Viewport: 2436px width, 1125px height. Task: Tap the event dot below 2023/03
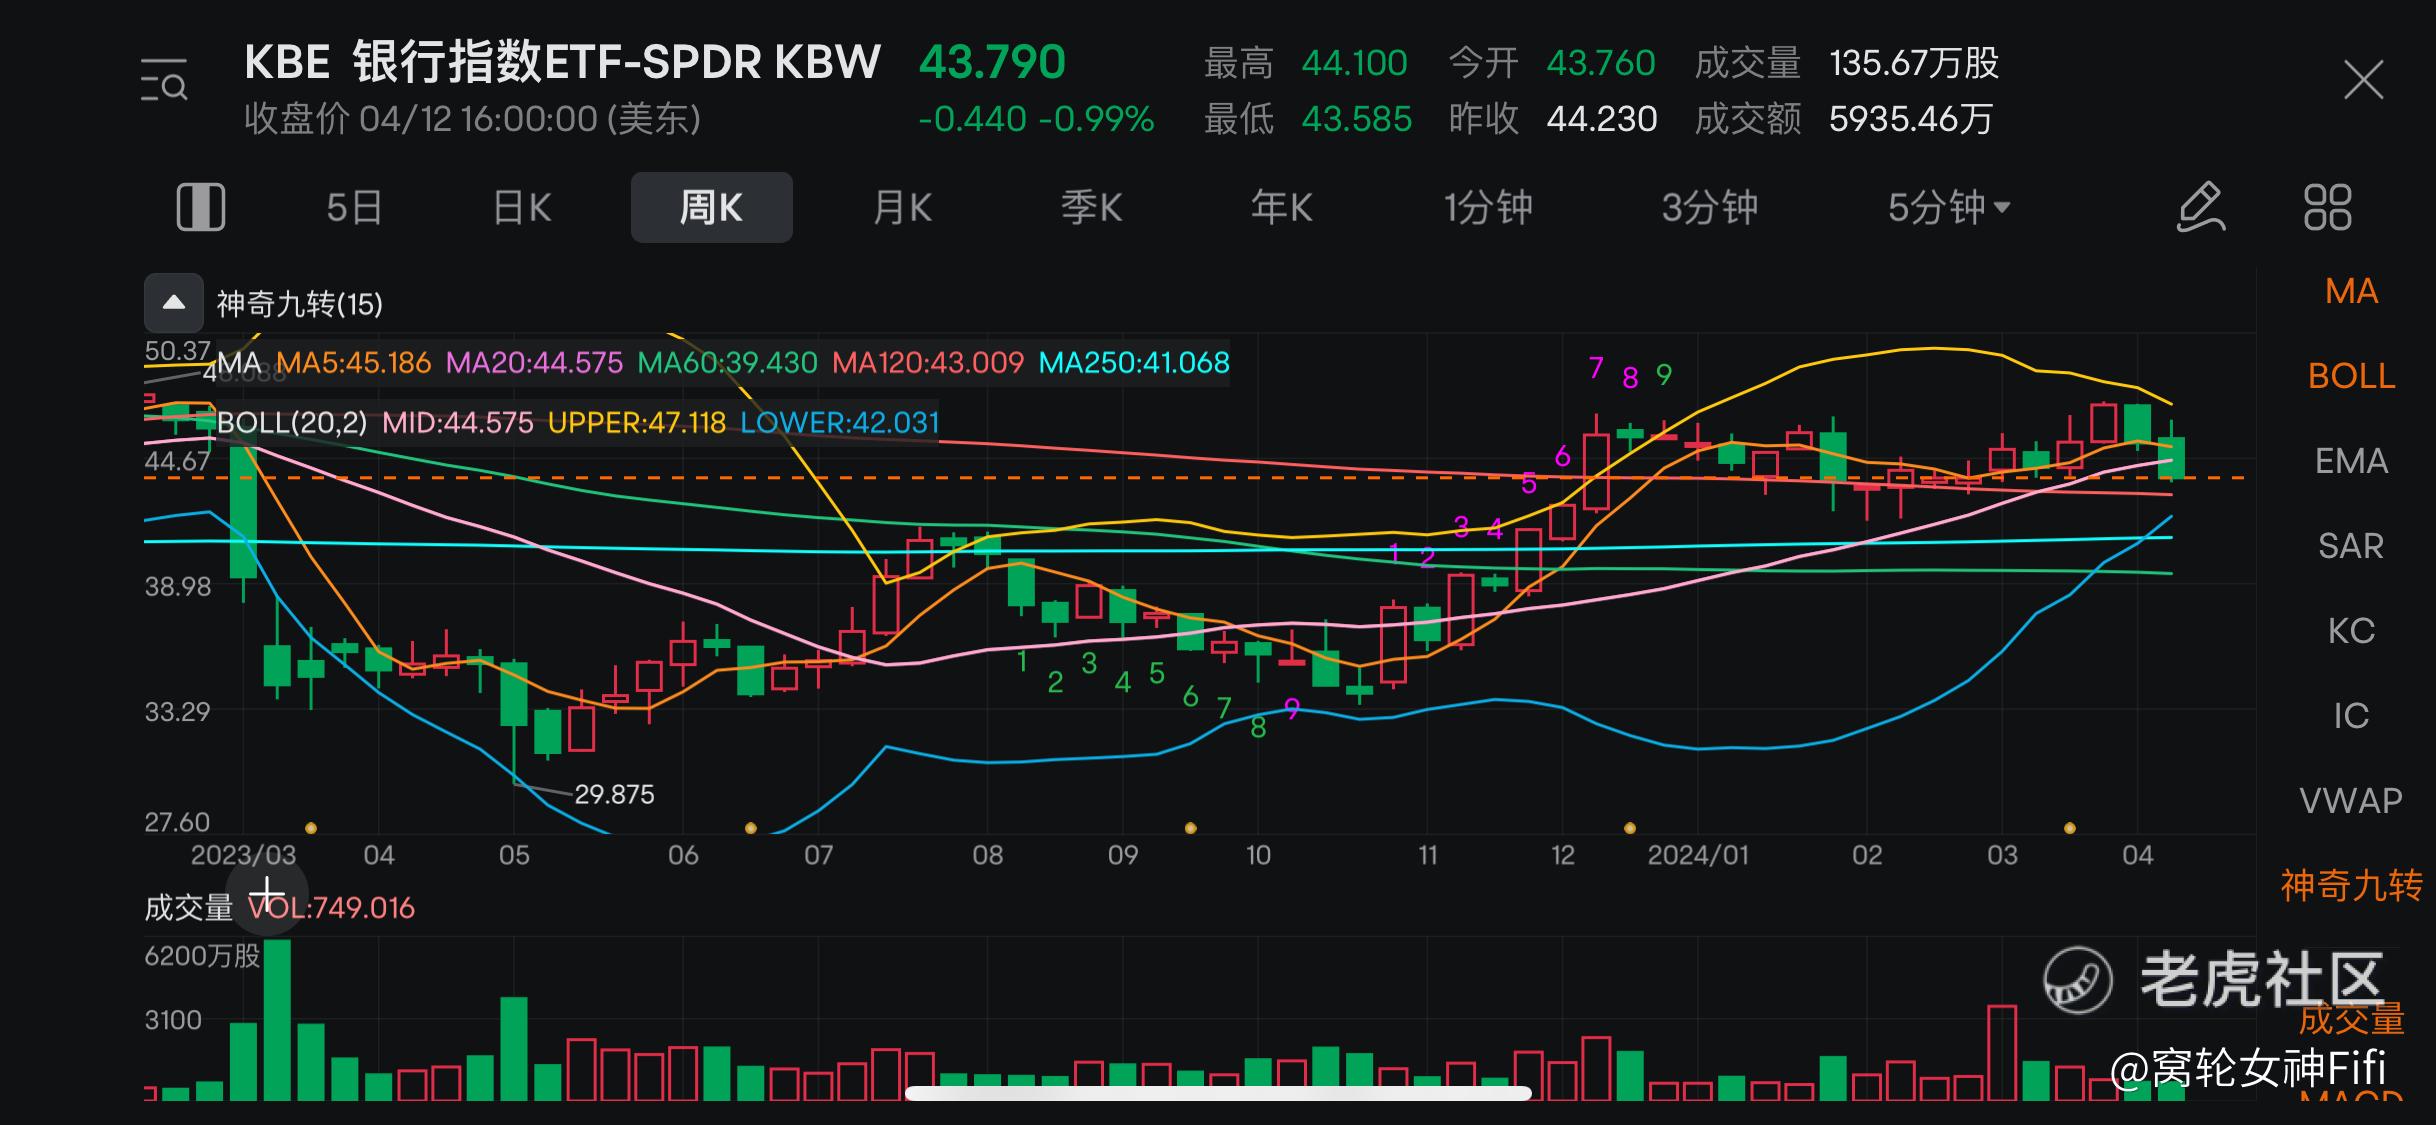click(311, 828)
